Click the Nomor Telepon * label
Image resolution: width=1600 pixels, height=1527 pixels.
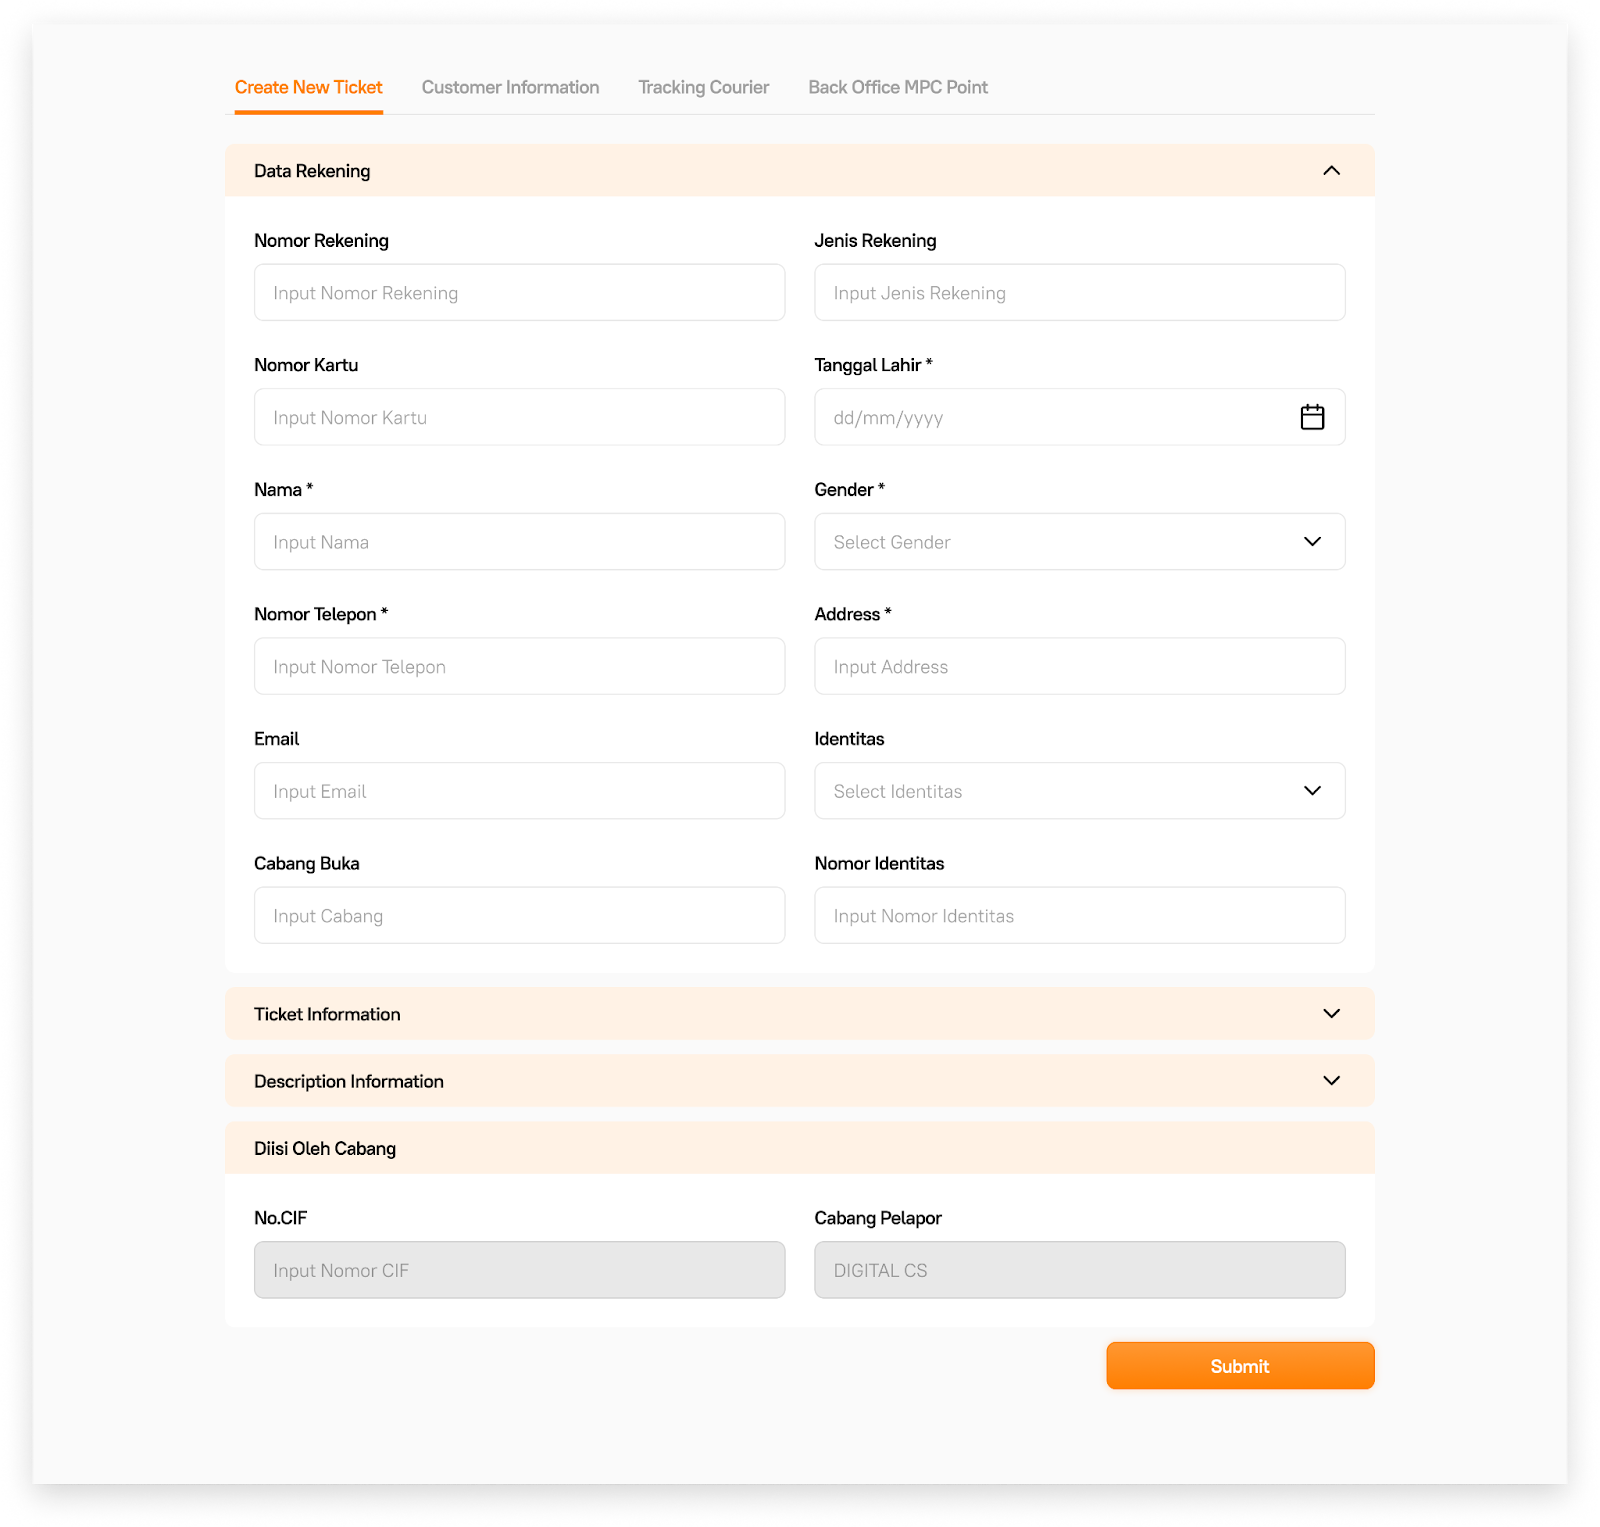[321, 614]
